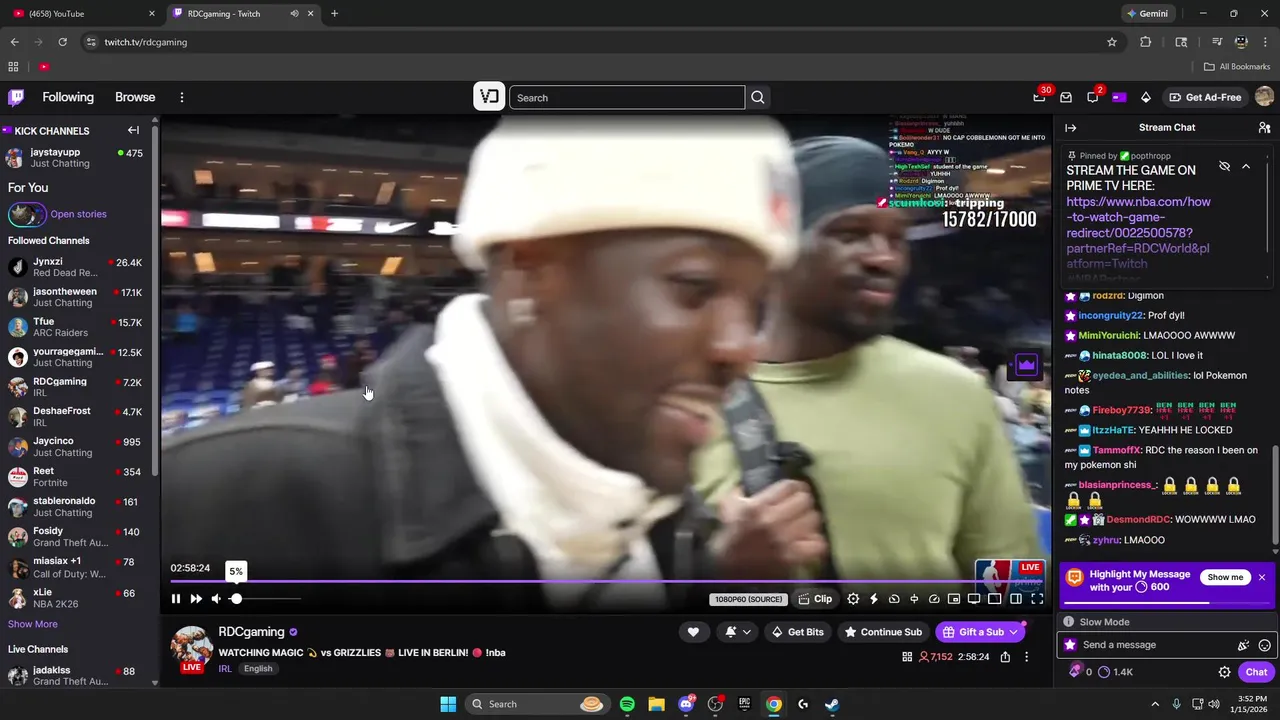The width and height of the screenshot is (1280, 720).
Task: Click the Get Bits diamond icon in header
Action: 1146,97
